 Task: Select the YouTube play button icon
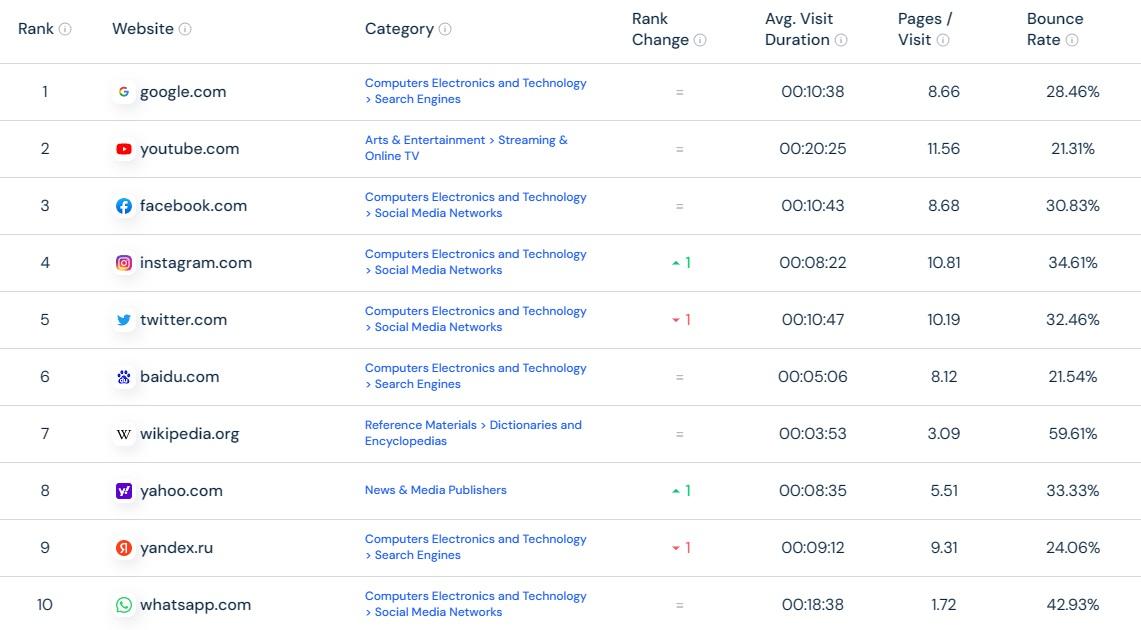tap(123, 148)
